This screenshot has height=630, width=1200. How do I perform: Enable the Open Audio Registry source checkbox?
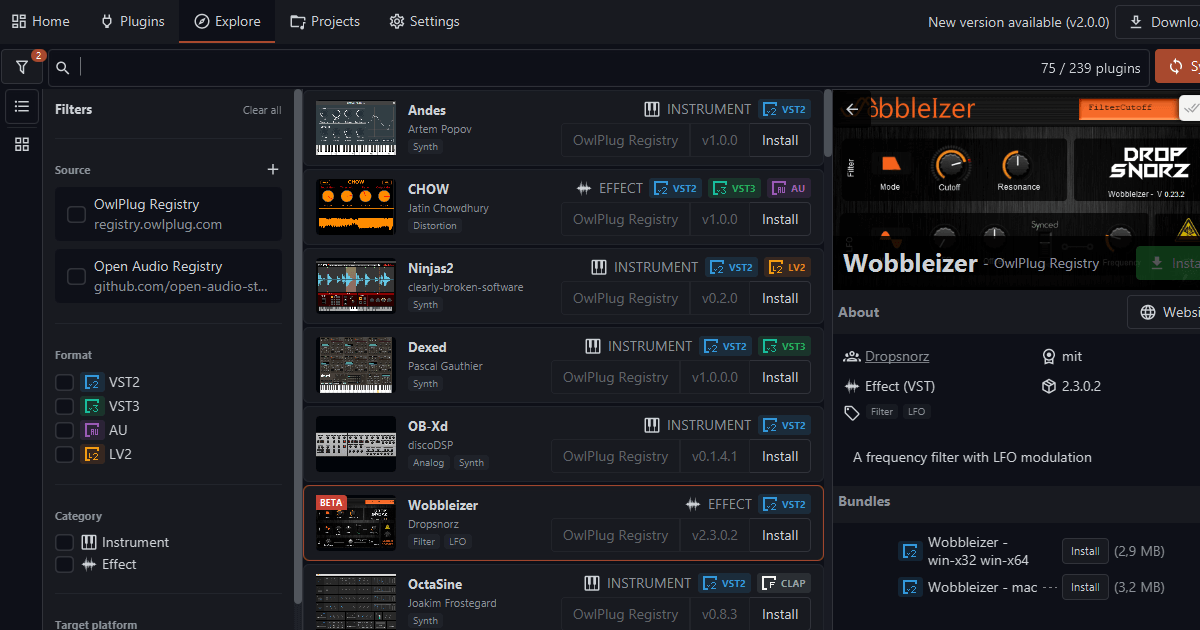(x=76, y=276)
